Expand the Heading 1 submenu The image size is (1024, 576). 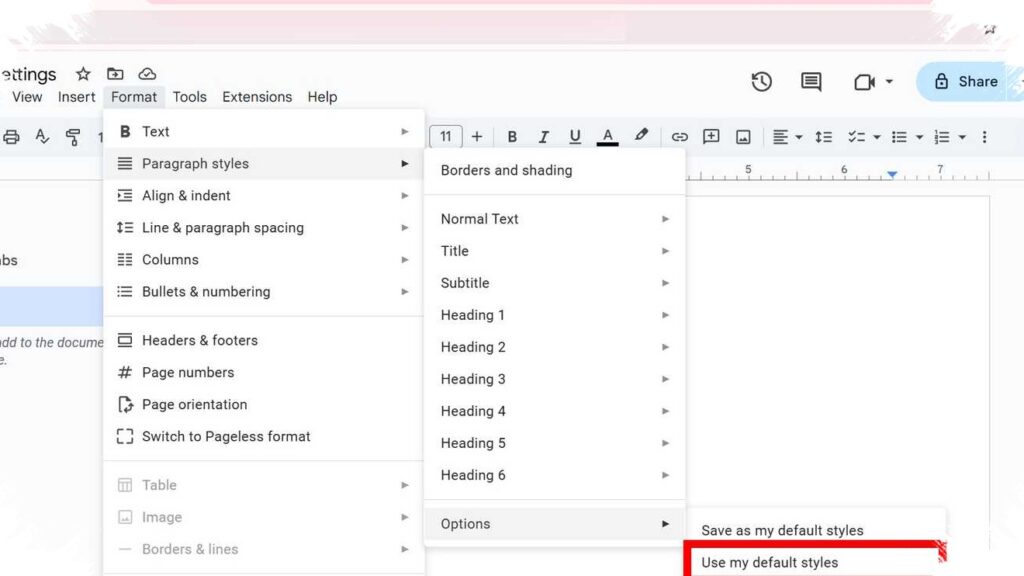pos(554,315)
